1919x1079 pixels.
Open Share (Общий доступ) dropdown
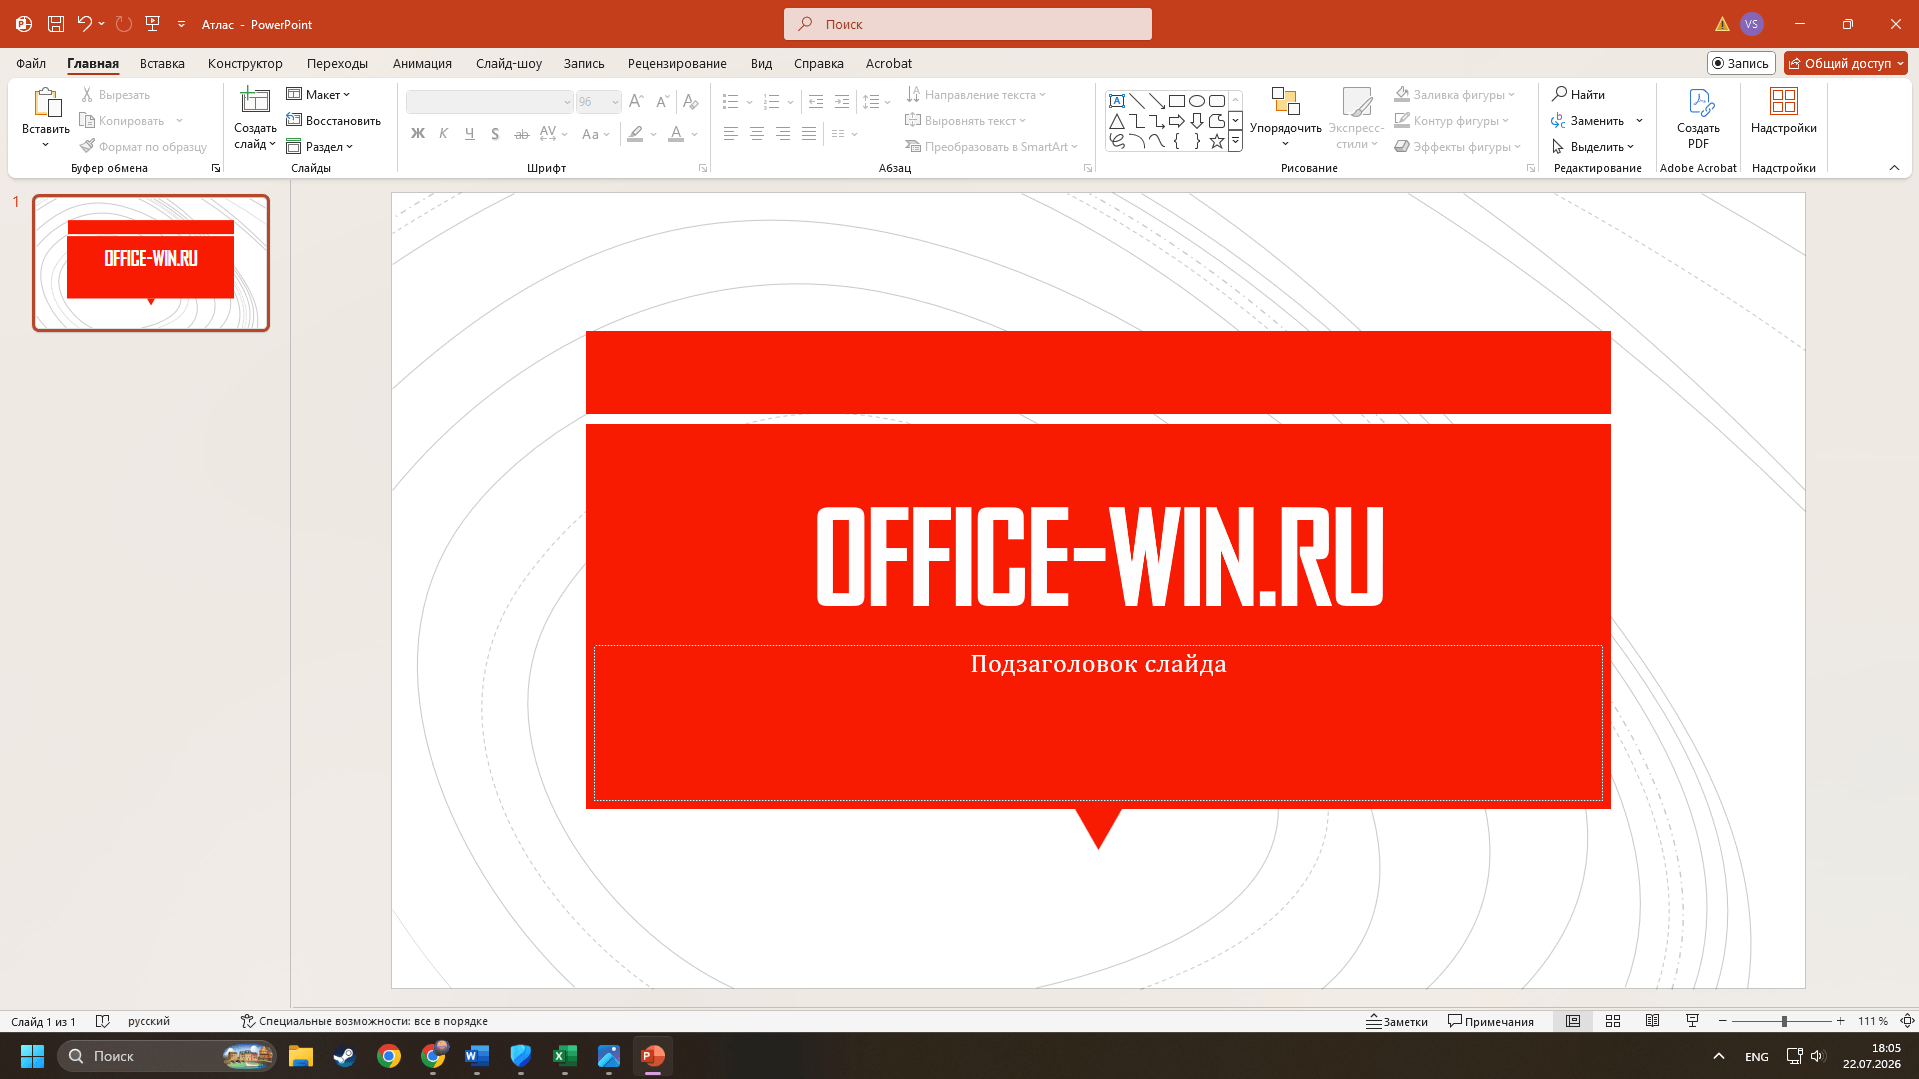[x=1846, y=63]
